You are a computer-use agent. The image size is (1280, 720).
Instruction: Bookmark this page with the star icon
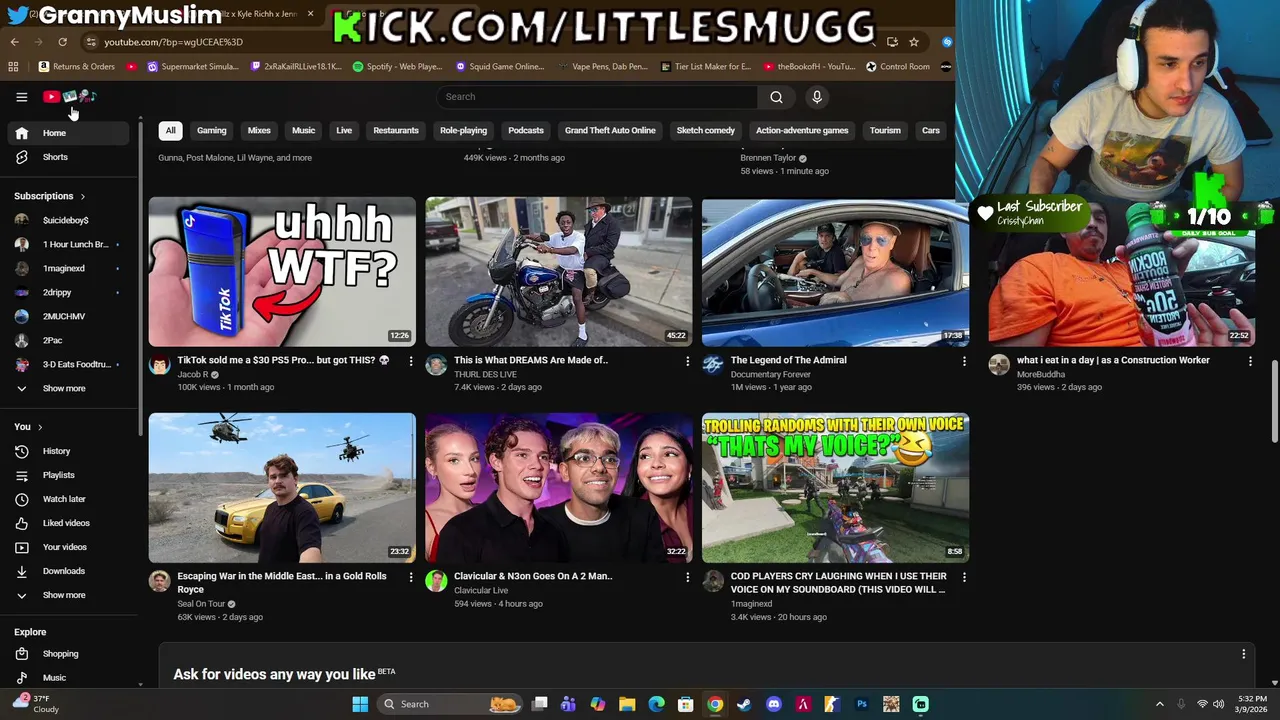913,42
